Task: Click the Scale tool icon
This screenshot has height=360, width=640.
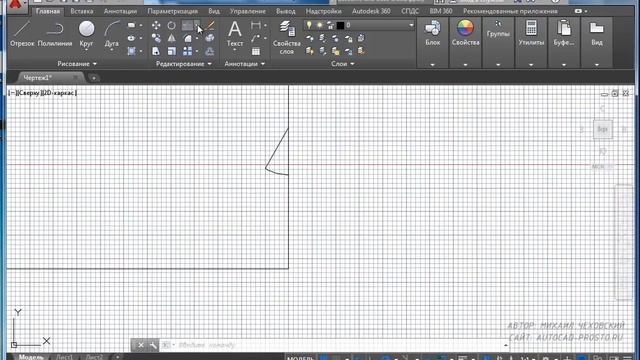Action: (x=171, y=51)
